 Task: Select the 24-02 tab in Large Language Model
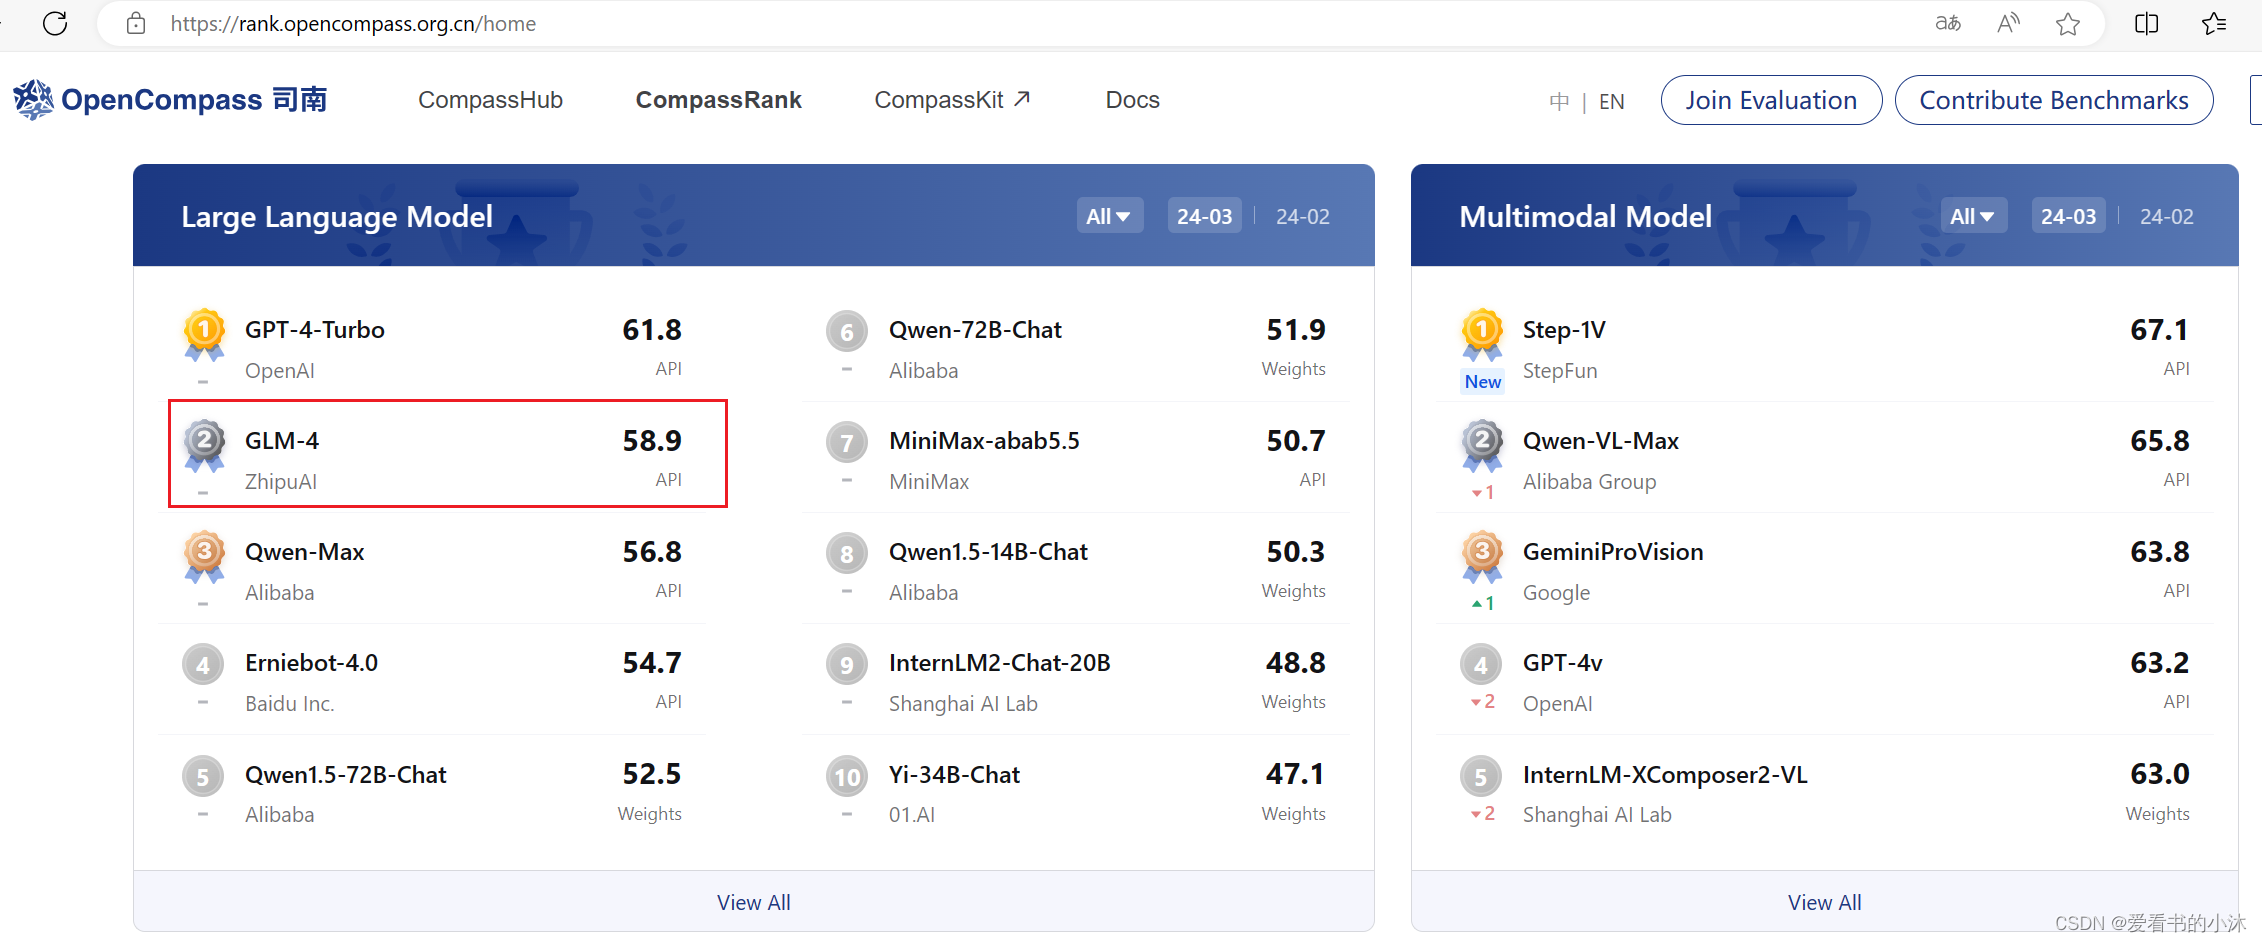tap(1303, 216)
